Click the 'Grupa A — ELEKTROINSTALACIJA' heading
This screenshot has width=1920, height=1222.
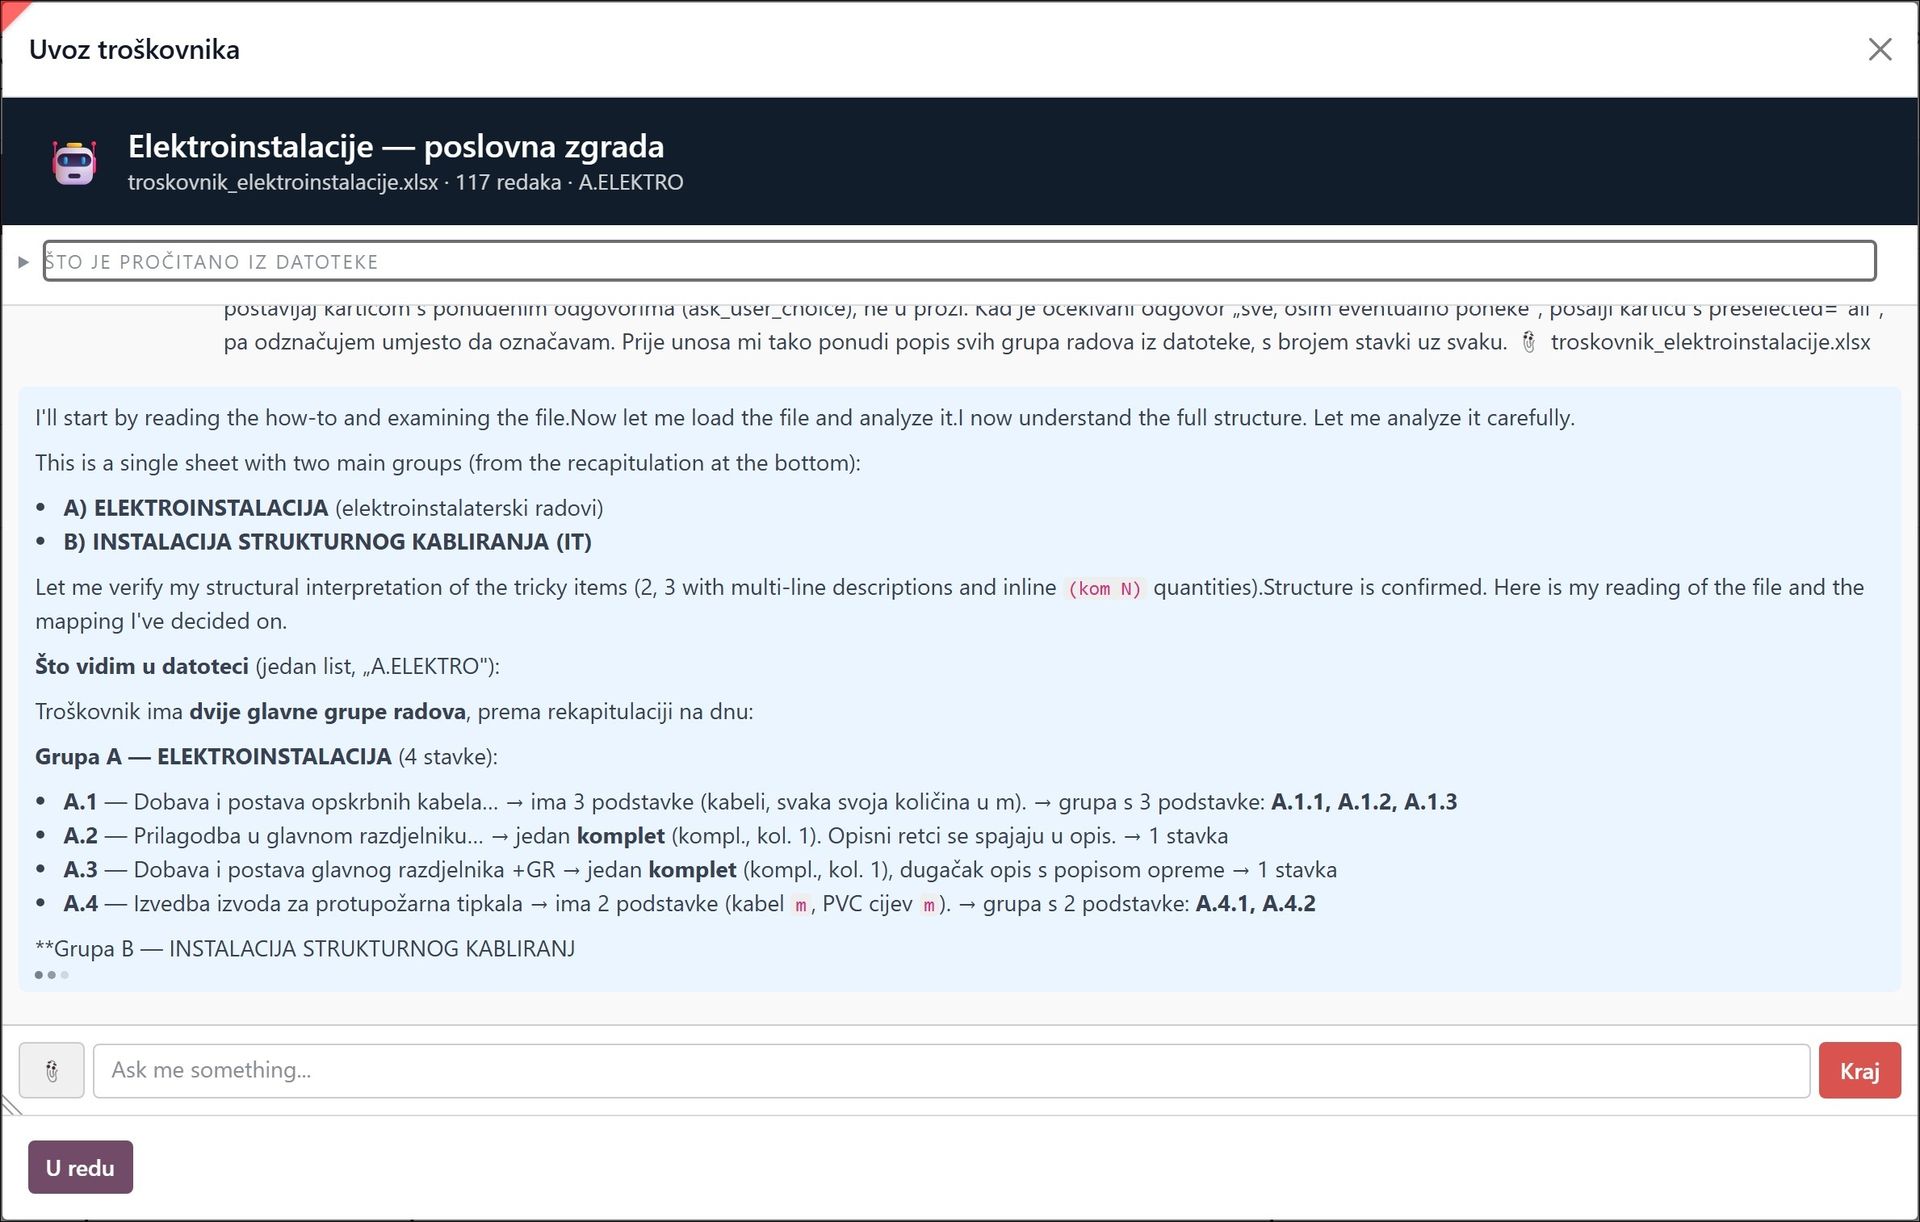coord(266,757)
